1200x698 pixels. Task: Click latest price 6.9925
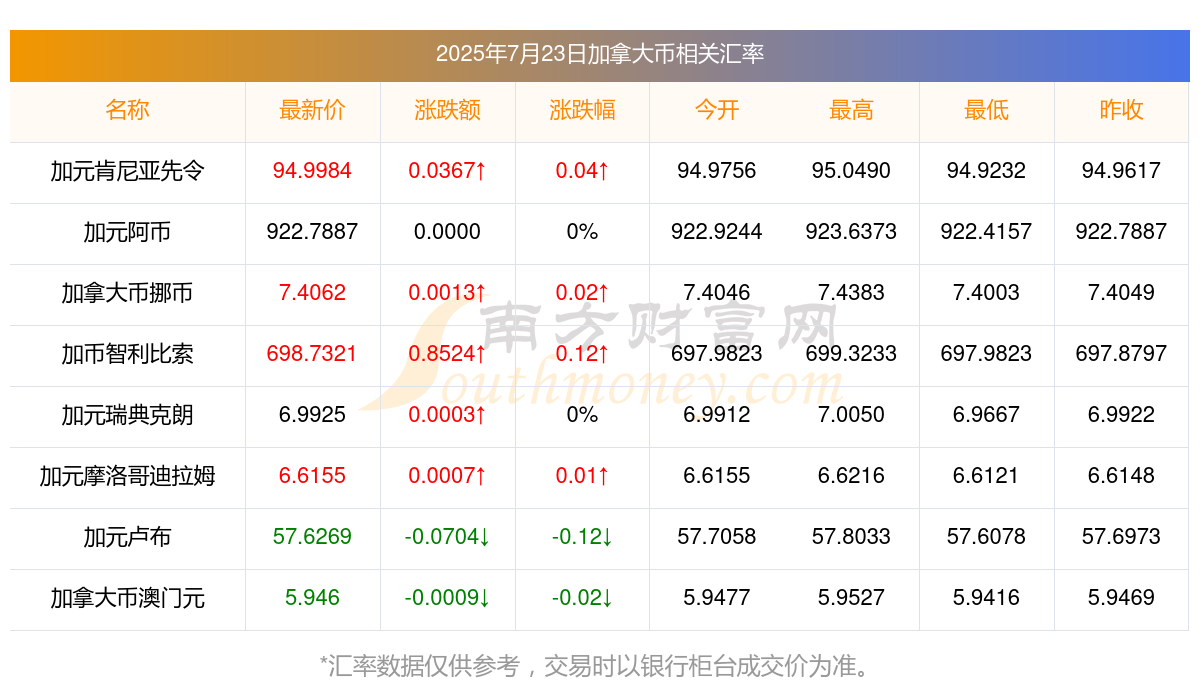[x=312, y=415]
